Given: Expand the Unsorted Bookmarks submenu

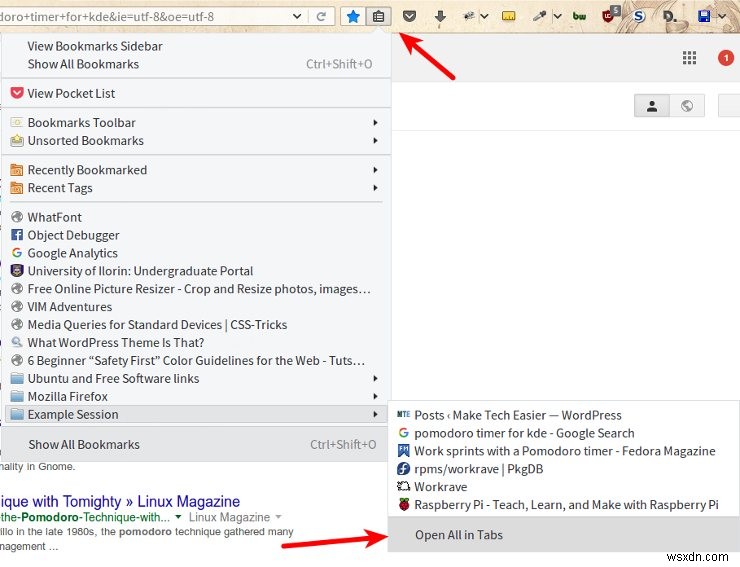Looking at the screenshot, I should click(196, 141).
